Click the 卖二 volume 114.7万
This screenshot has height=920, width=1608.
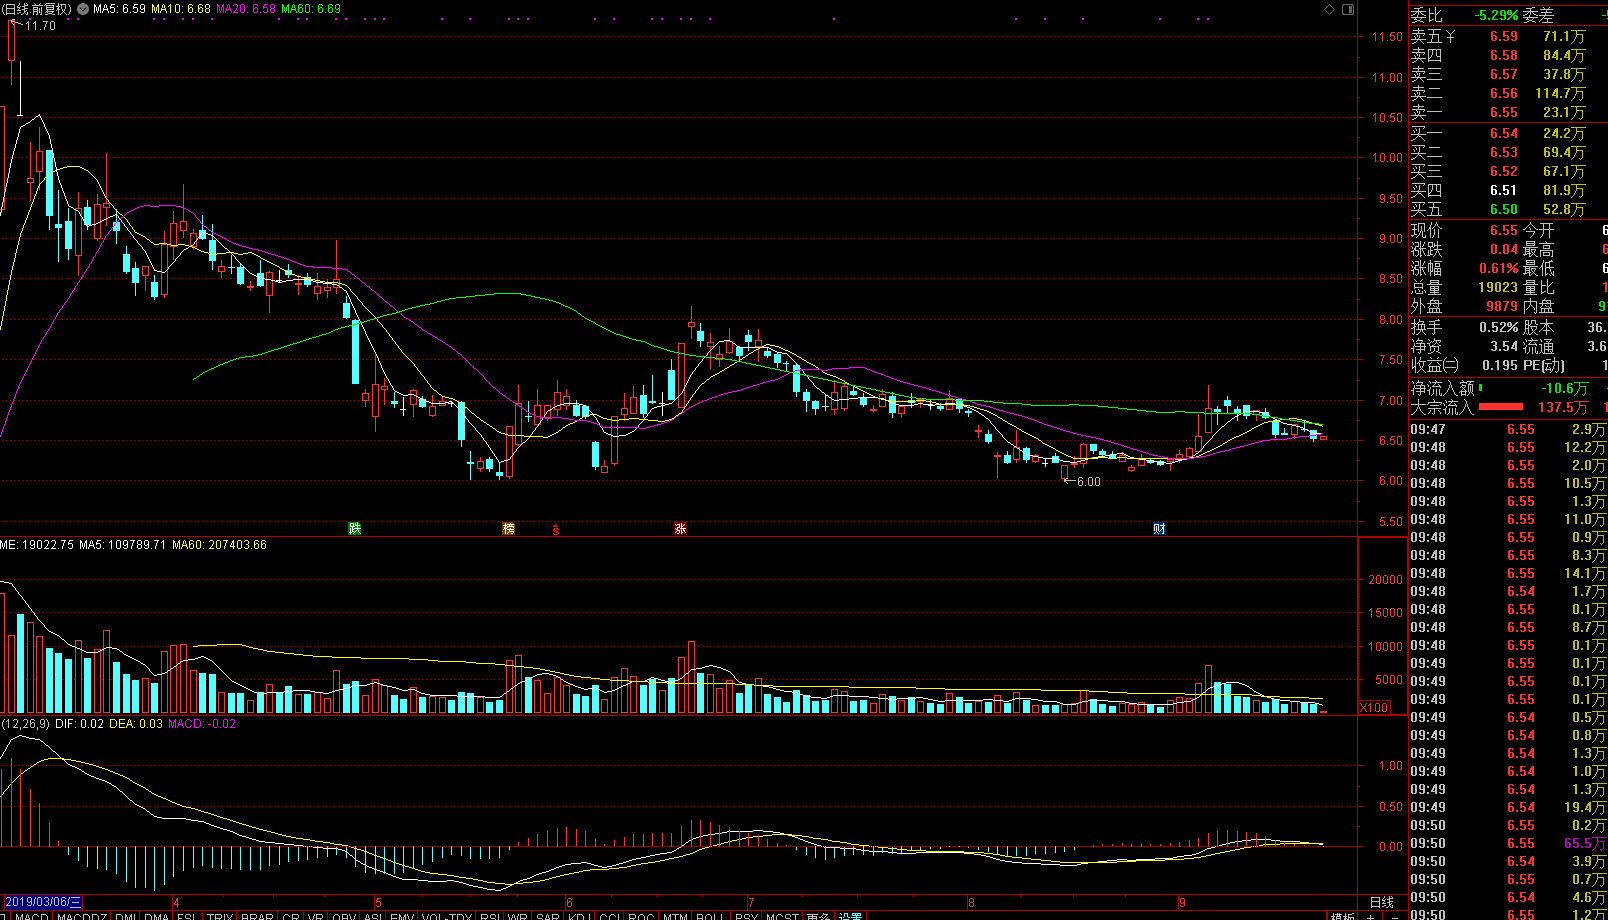tap(1560, 93)
